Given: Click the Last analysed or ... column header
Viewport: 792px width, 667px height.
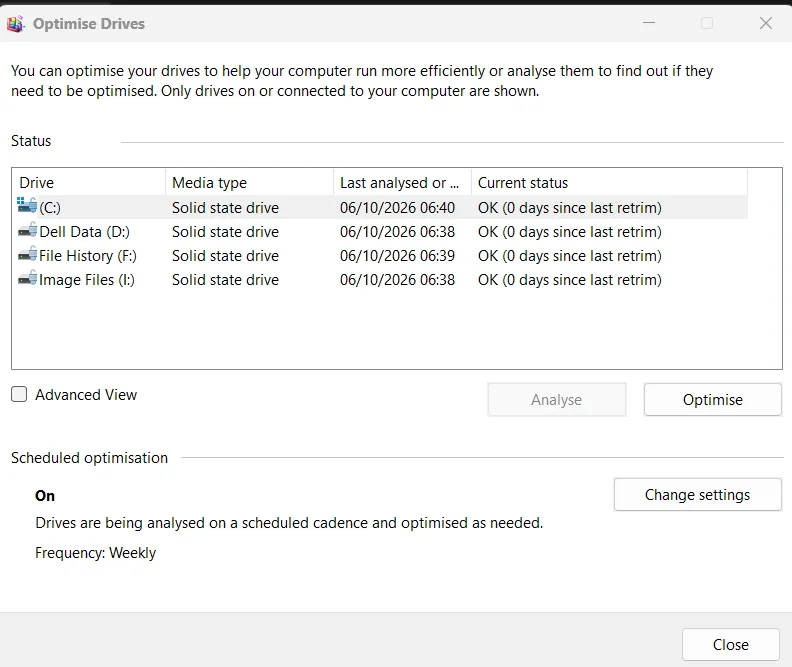Looking at the screenshot, I should point(403,182).
